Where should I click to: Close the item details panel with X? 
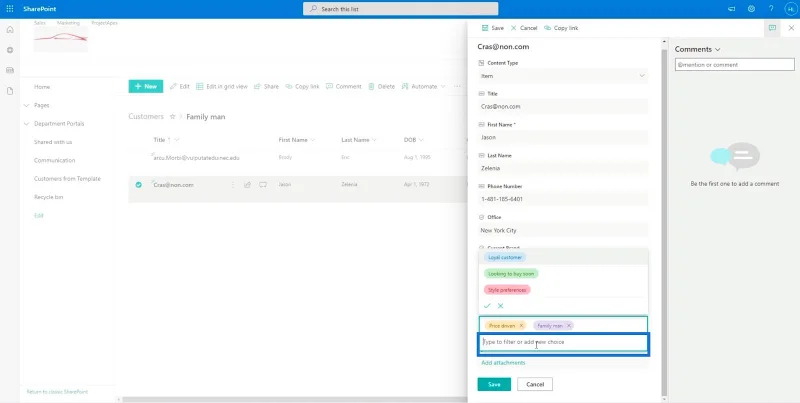point(791,28)
